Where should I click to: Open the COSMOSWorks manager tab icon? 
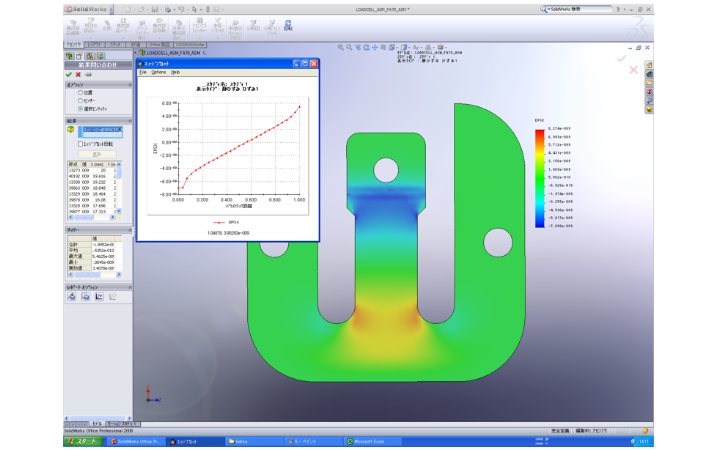tap(100, 56)
